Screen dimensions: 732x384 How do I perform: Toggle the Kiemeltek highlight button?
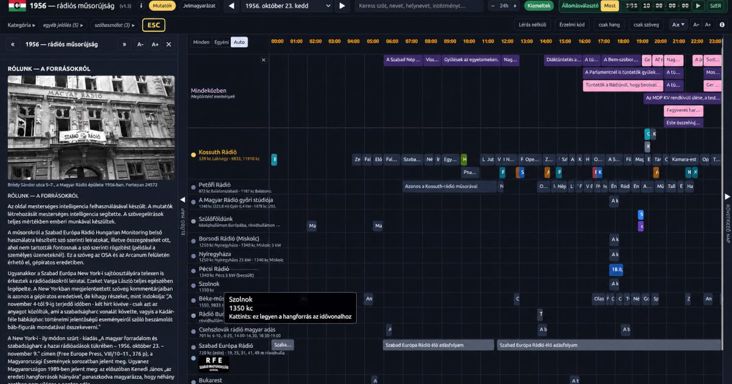pyautogui.click(x=539, y=6)
